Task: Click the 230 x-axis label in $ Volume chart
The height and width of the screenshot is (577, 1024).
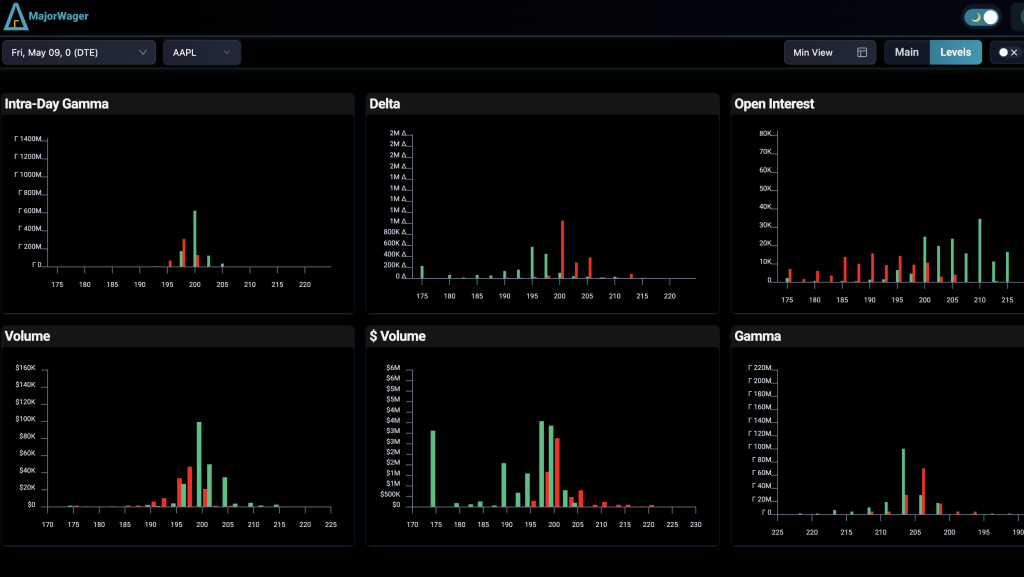Action: click(696, 525)
